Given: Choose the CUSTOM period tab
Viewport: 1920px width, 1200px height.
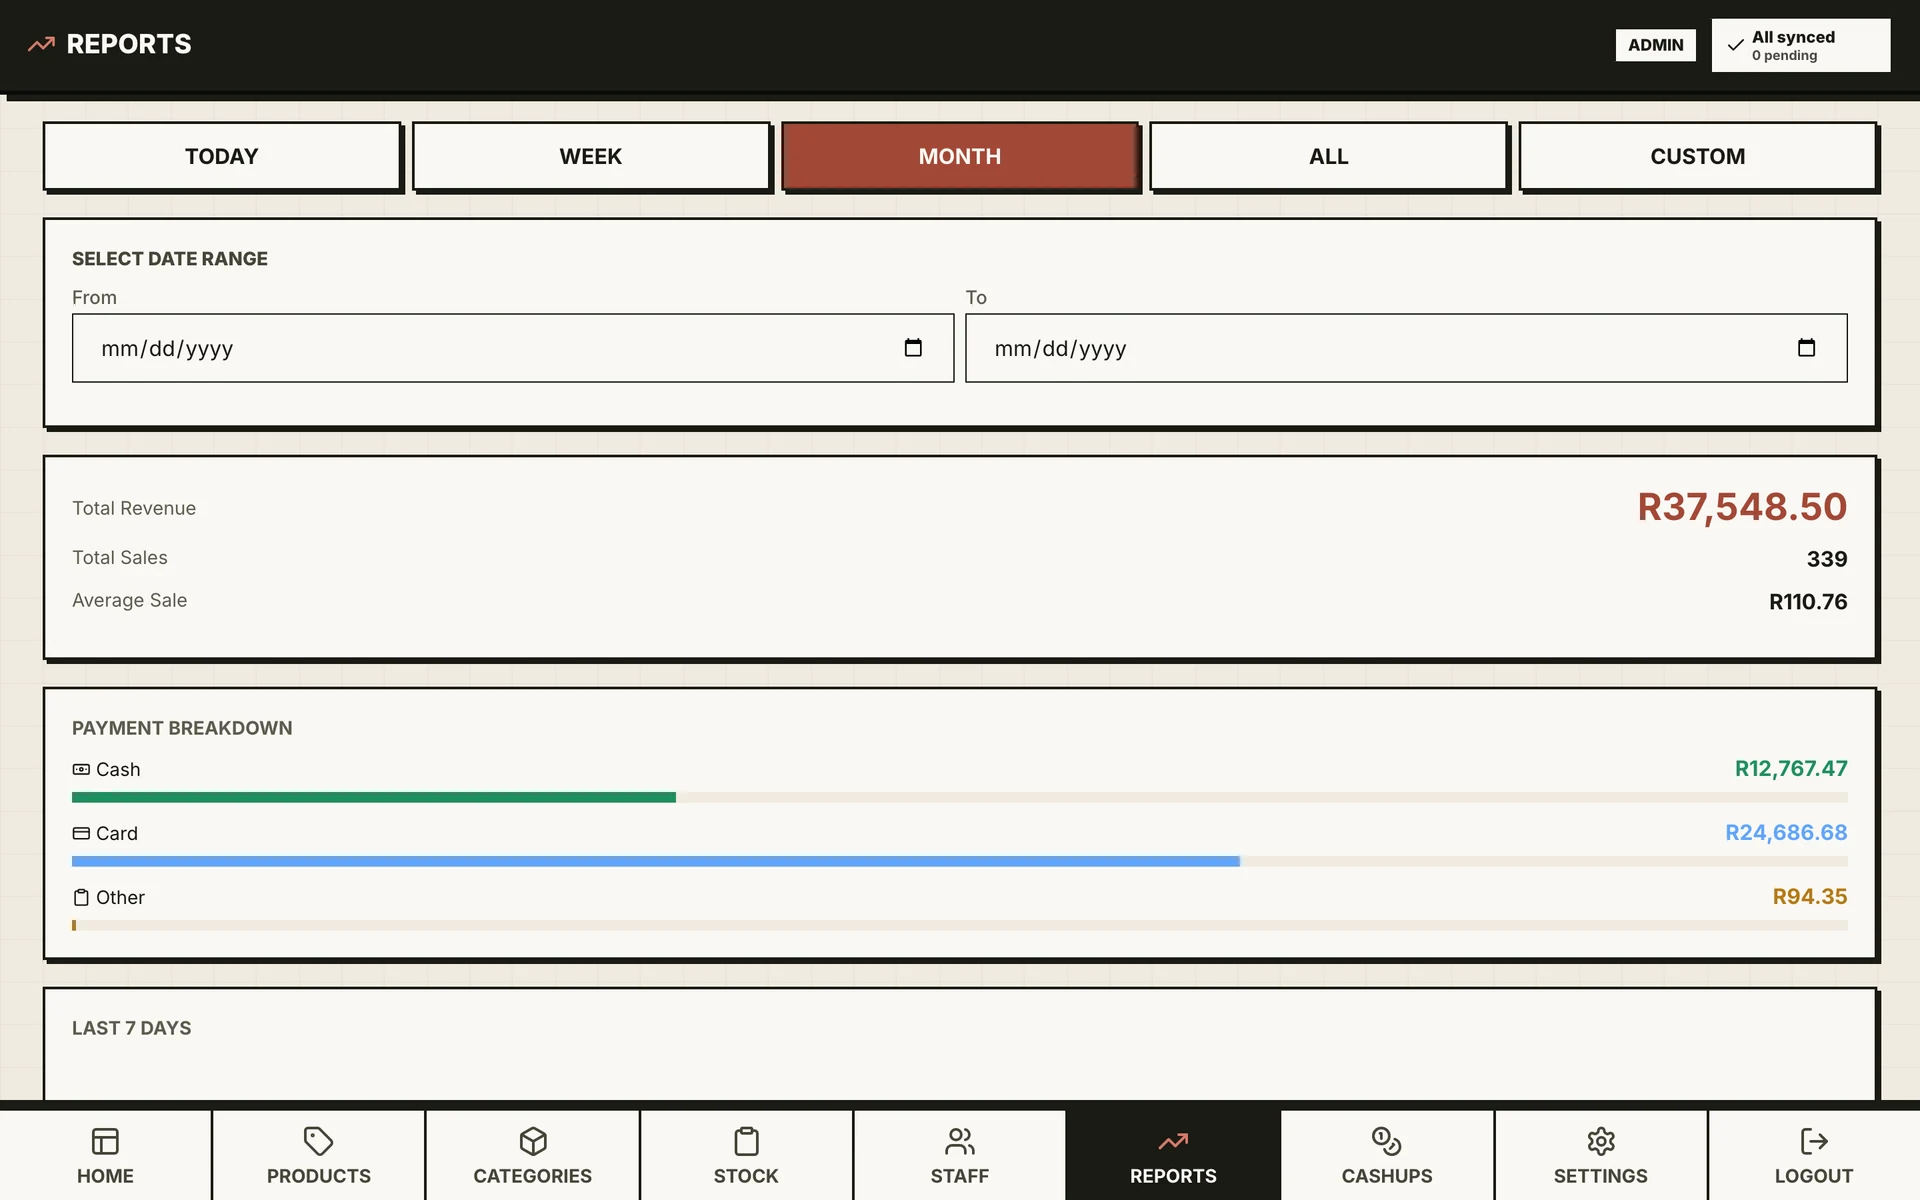Looking at the screenshot, I should [1697, 156].
